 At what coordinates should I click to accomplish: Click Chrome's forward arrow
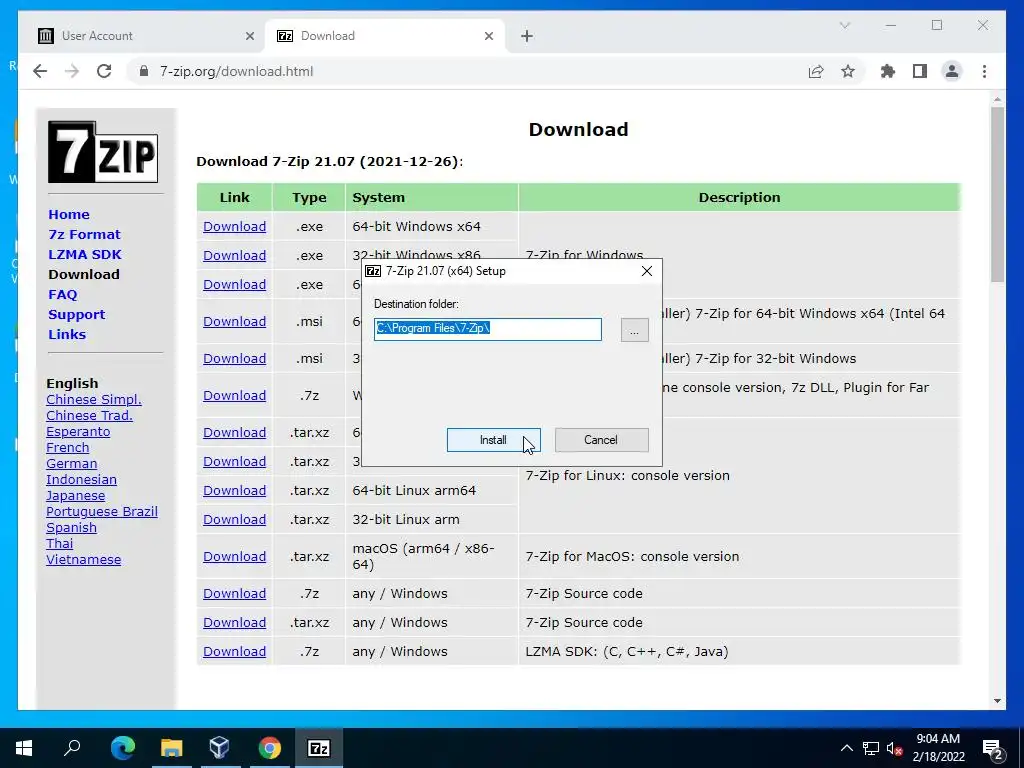pos(72,71)
